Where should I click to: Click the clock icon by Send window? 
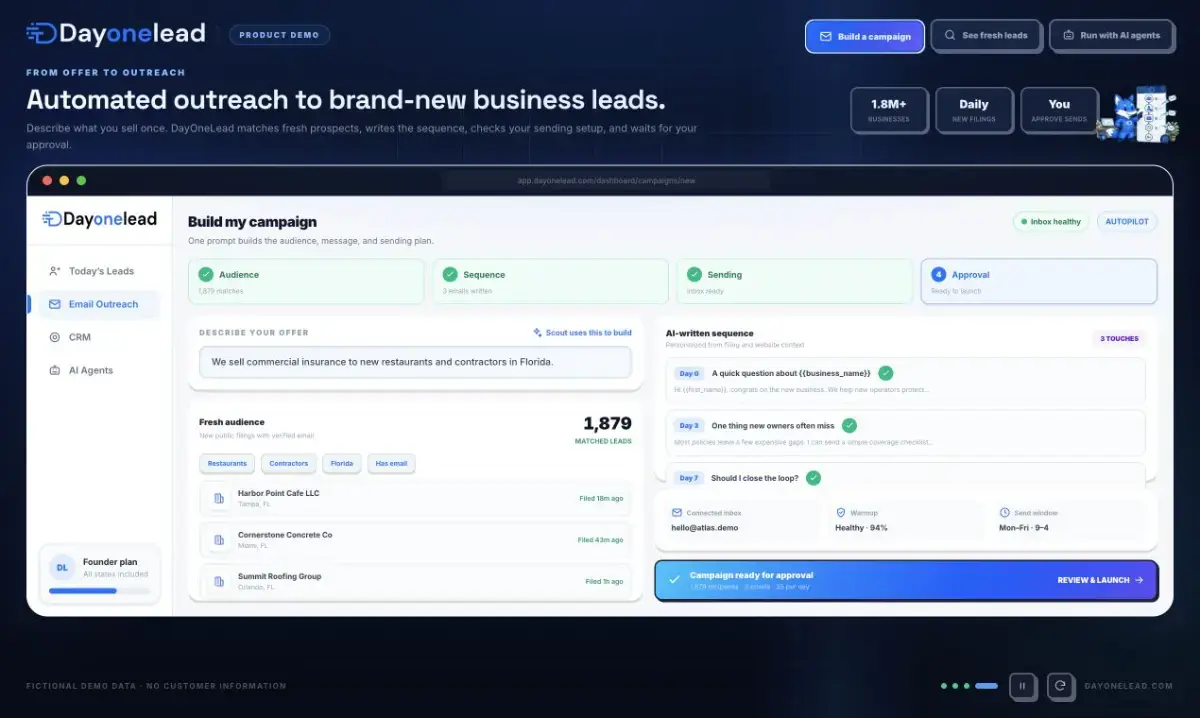point(1005,512)
